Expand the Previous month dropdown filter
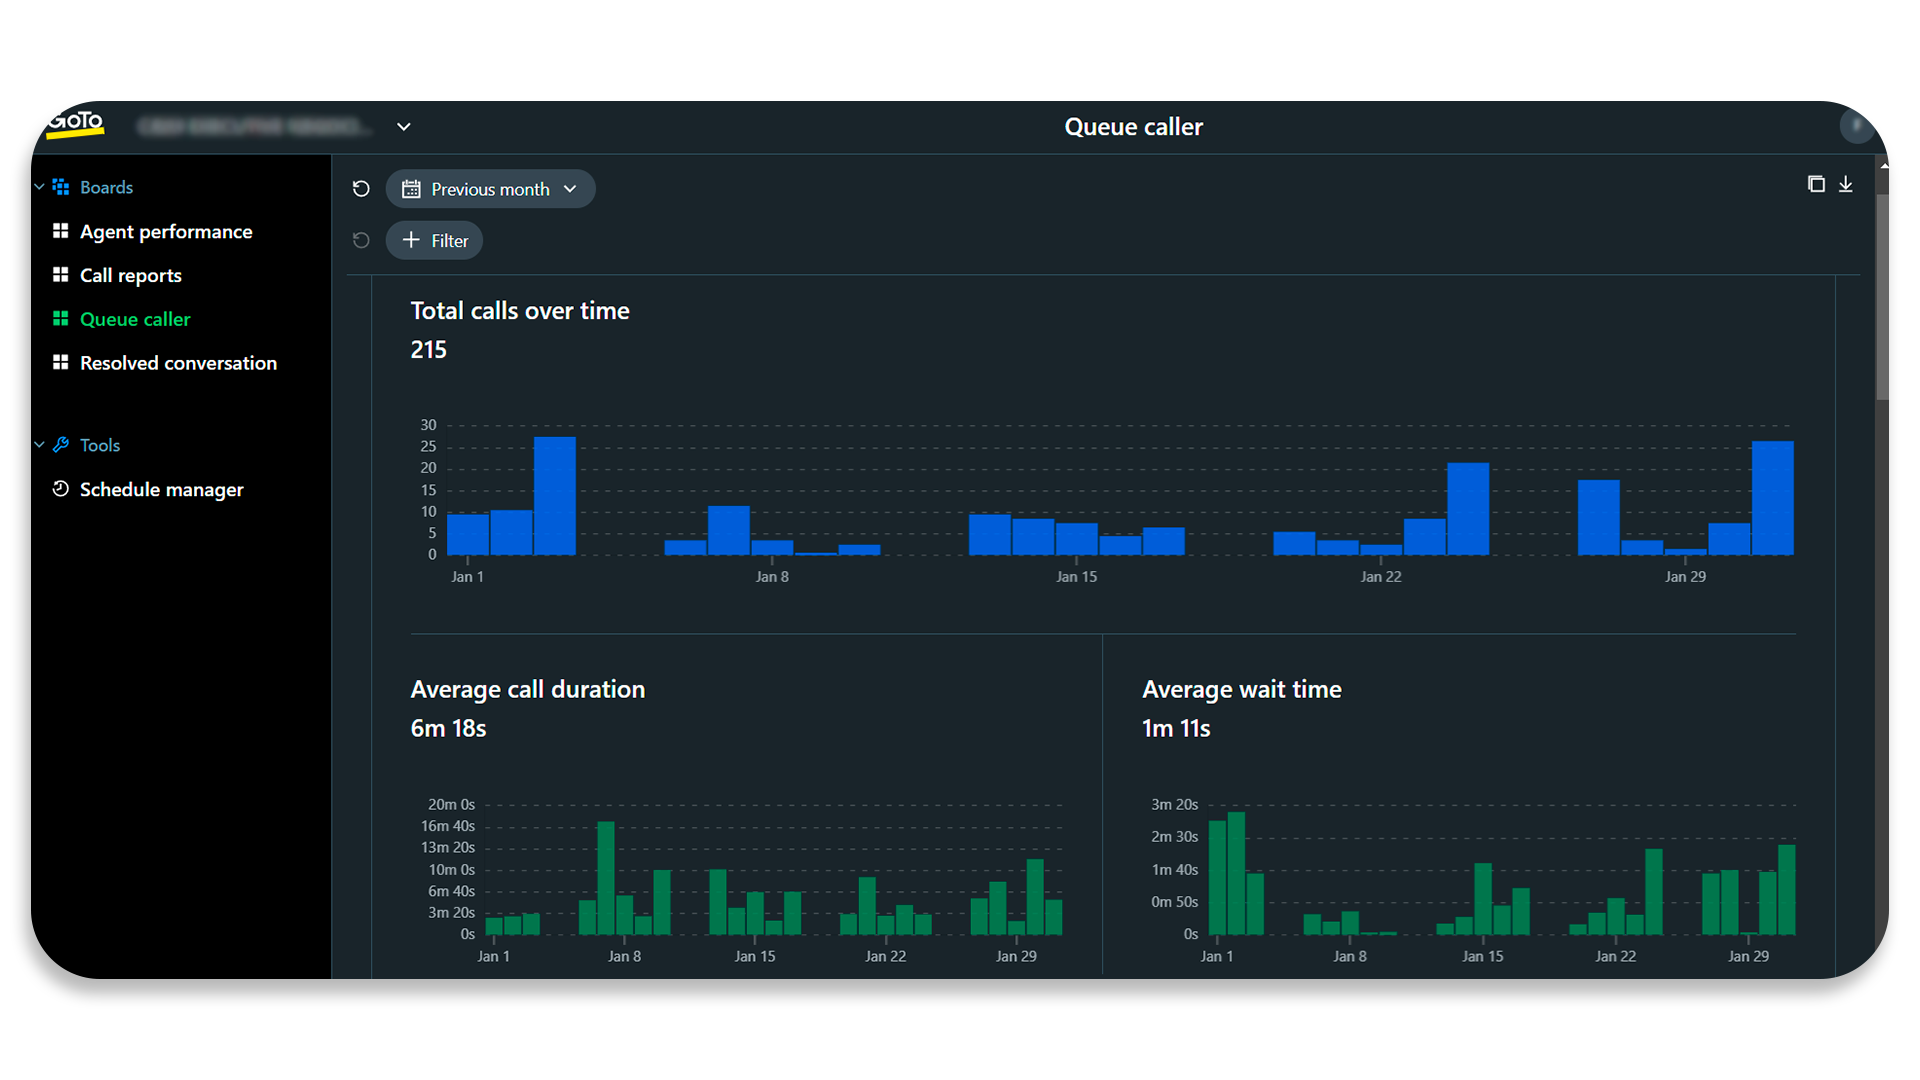 click(570, 189)
